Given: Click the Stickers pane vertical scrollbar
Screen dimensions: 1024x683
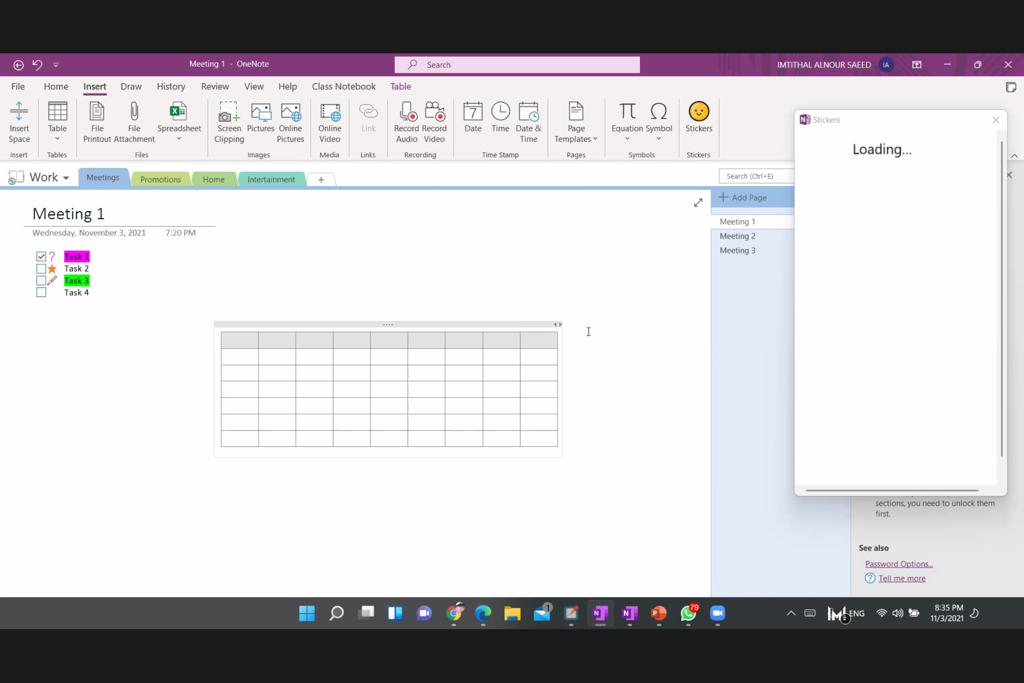Looking at the screenshot, I should pyautogui.click(x=1001, y=300).
